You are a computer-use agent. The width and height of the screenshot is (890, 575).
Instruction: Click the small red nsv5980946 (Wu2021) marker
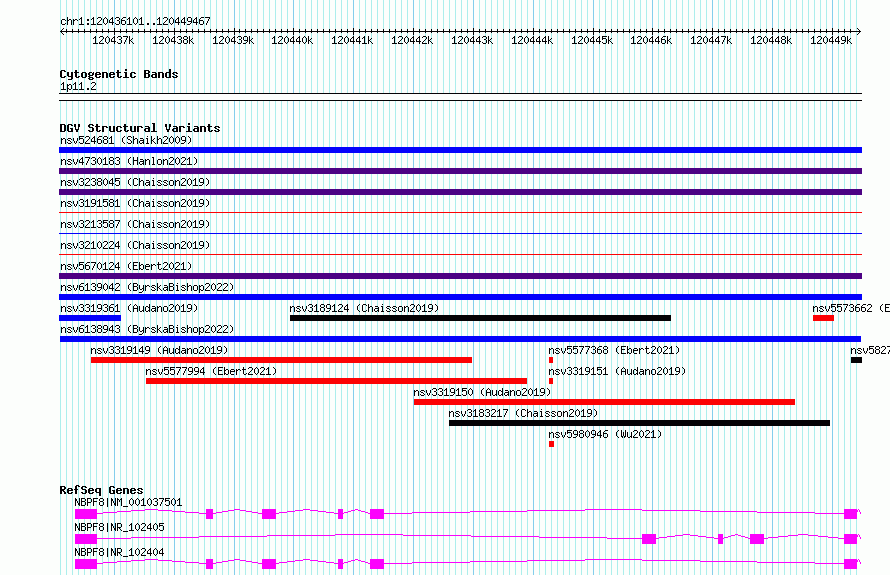[x=551, y=444]
